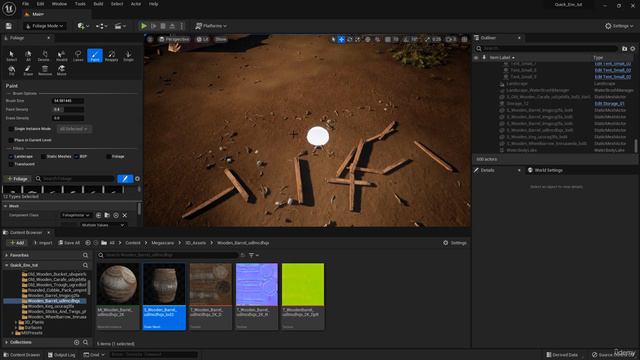This screenshot has width=640, height=360.
Task: Choose the foliage All selection tool
Action: coord(28,56)
